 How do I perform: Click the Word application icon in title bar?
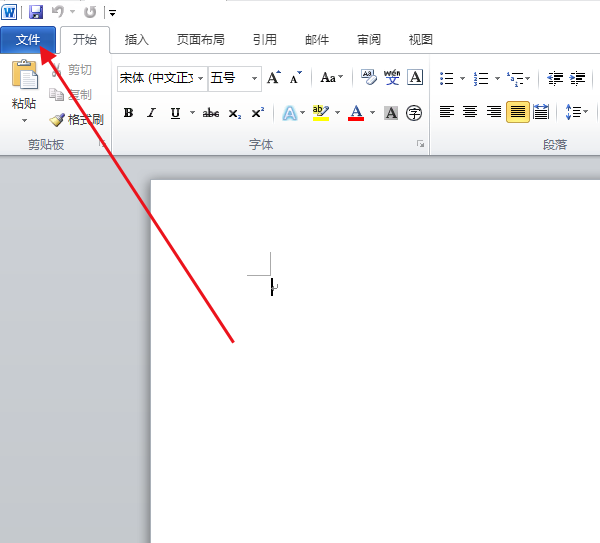pyautogui.click(x=9, y=12)
